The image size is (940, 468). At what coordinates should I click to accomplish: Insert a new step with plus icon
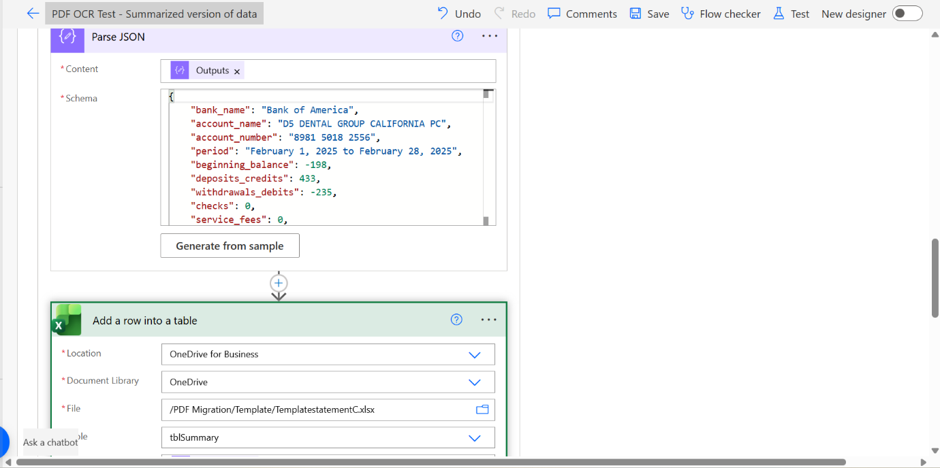(279, 283)
